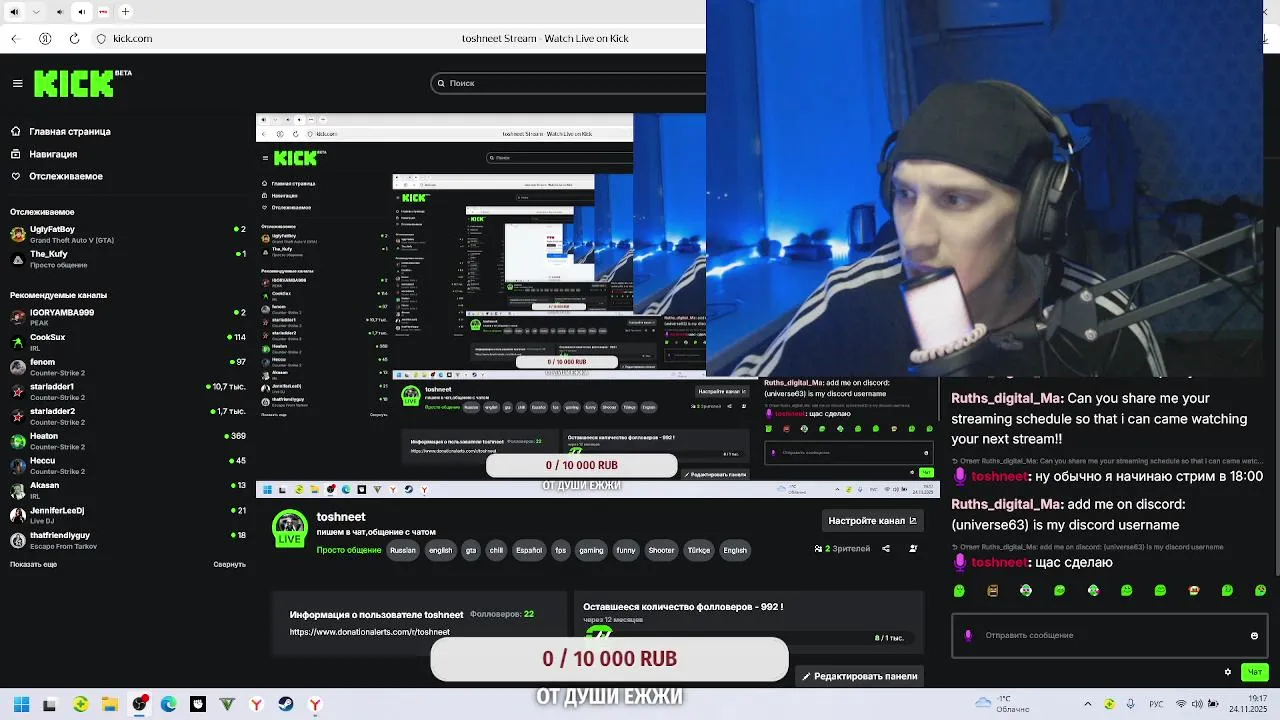Select the browser tab with red icon

click(x=103, y=12)
